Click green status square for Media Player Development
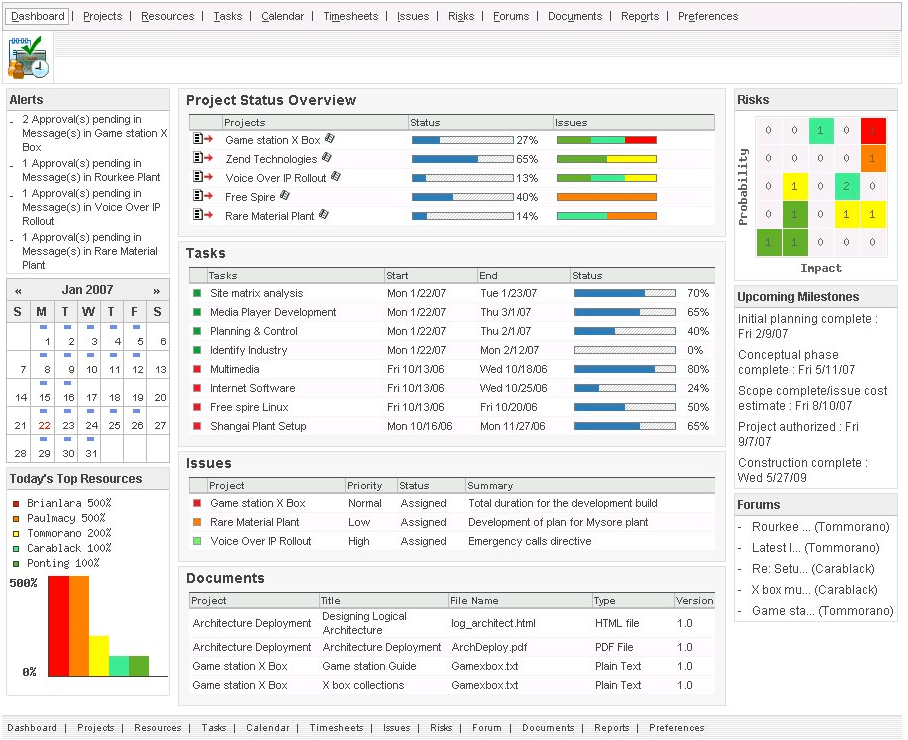 [x=197, y=313]
